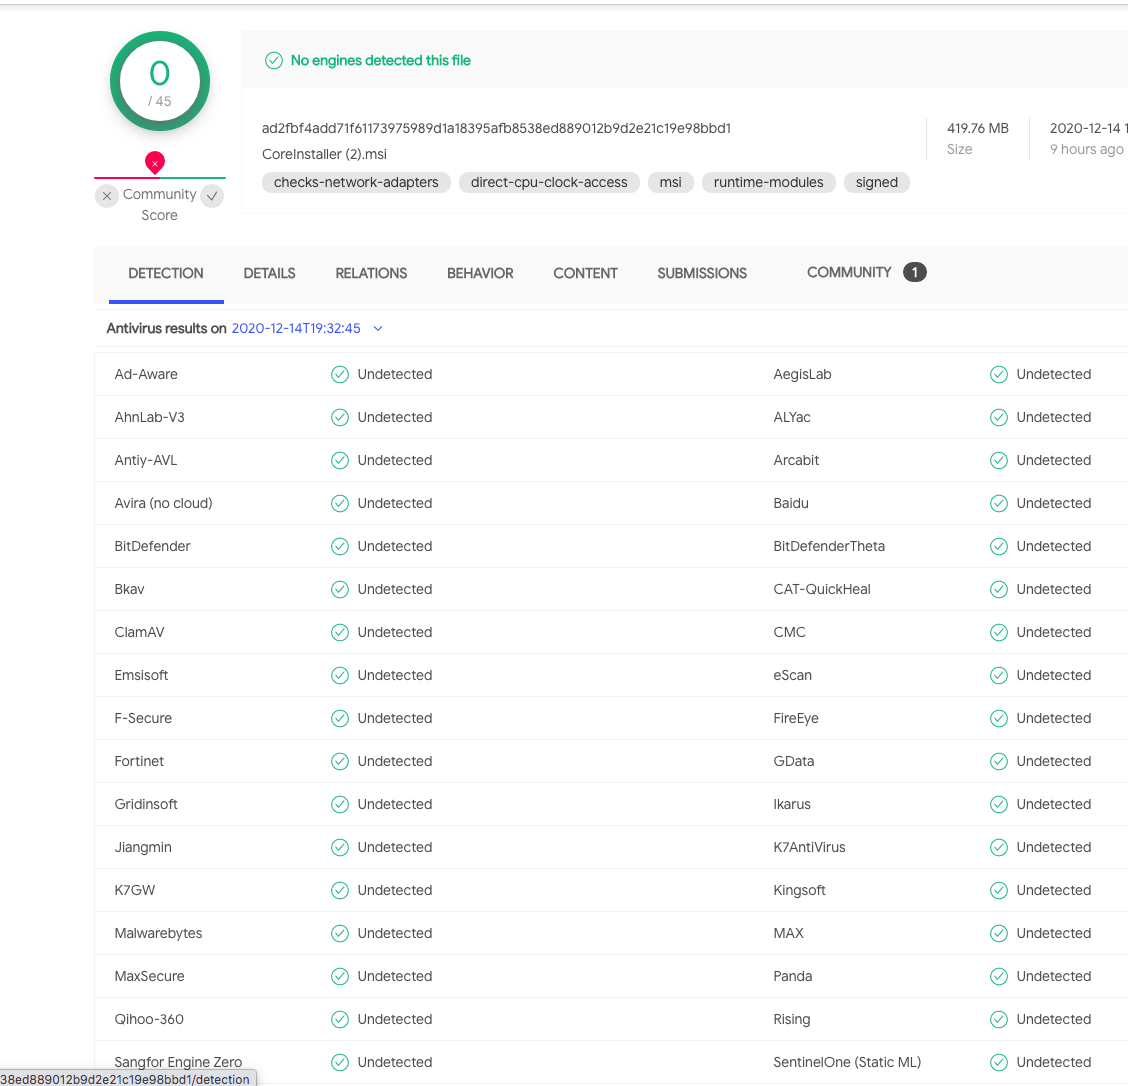The width and height of the screenshot is (1128, 1086).
Task: Click the file hash ad2fbf4add71f6... text
Action: 496,129
